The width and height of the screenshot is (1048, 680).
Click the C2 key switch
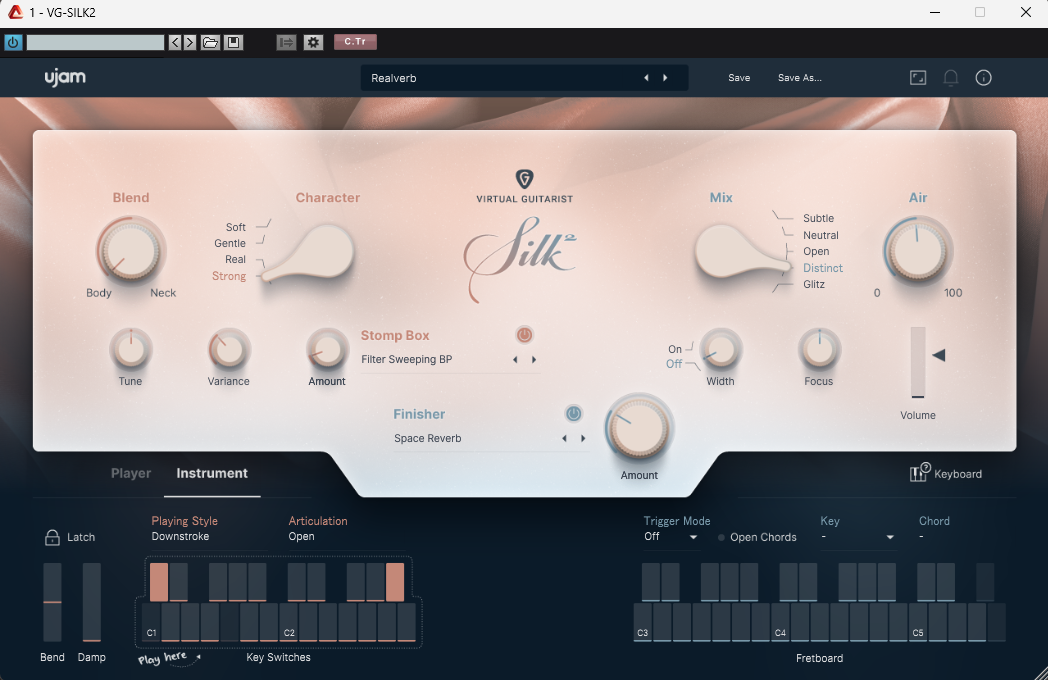coord(289,622)
